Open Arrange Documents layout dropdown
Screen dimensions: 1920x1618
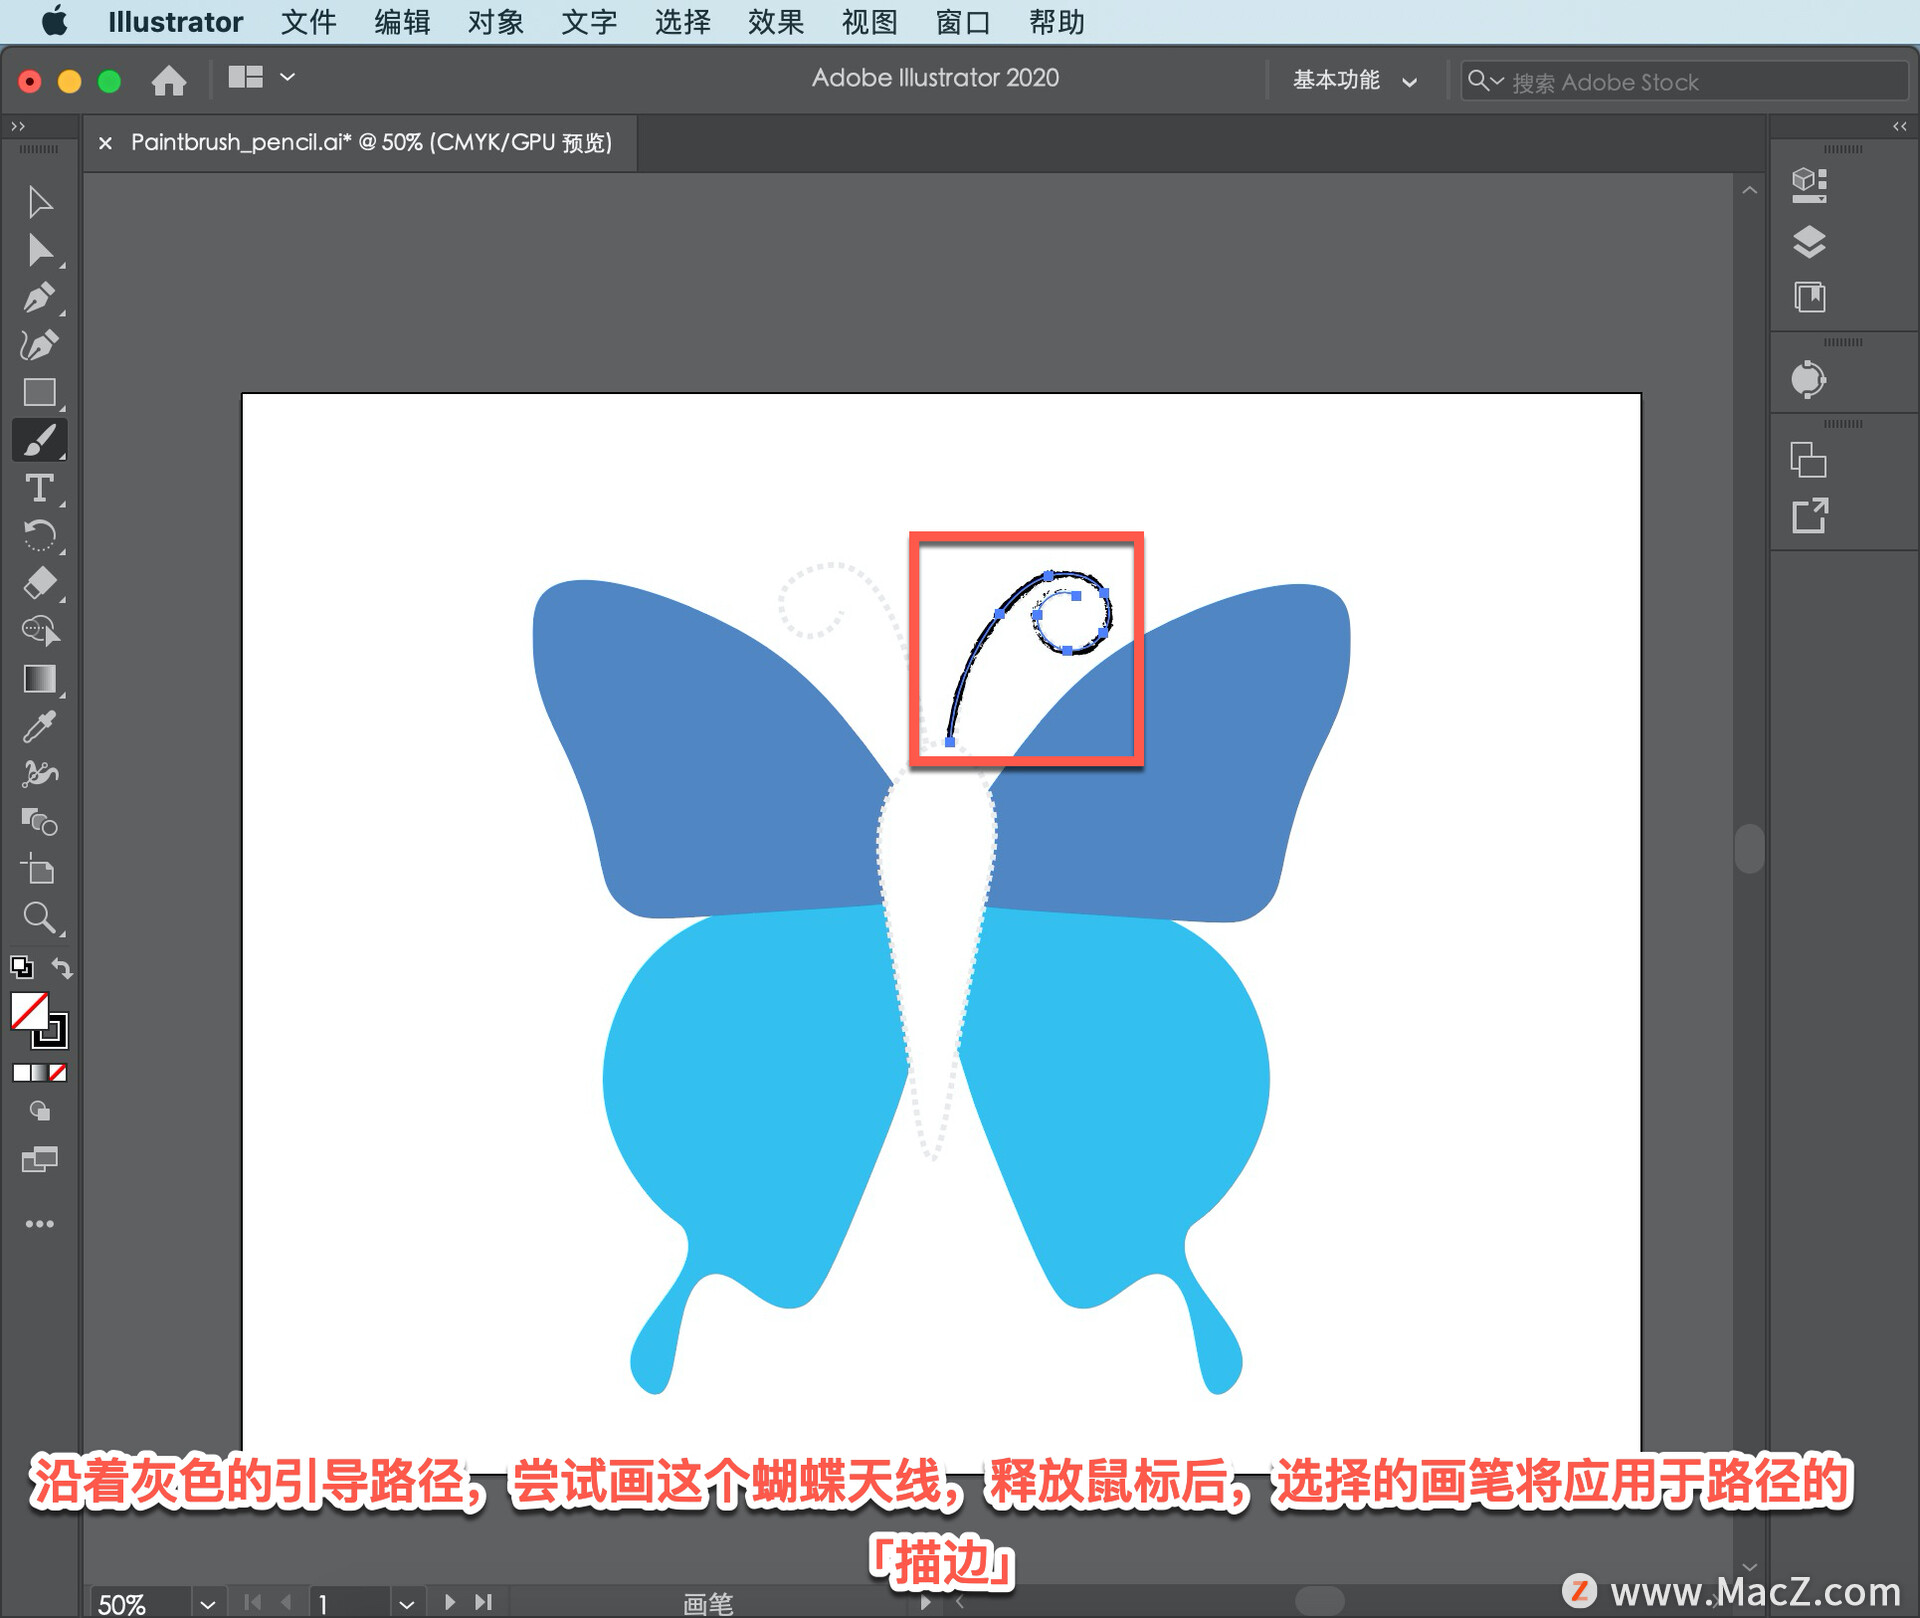tap(262, 78)
